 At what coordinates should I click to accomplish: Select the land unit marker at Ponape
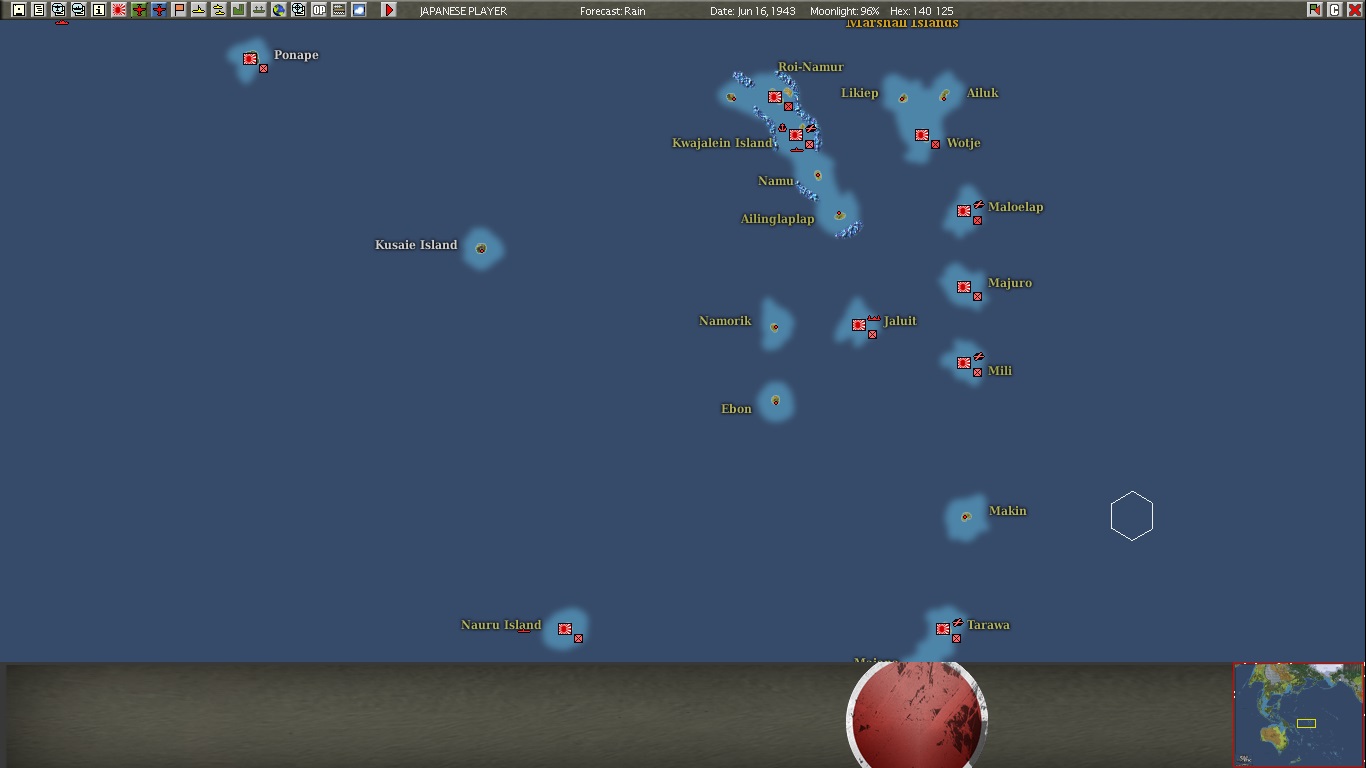pos(264,69)
